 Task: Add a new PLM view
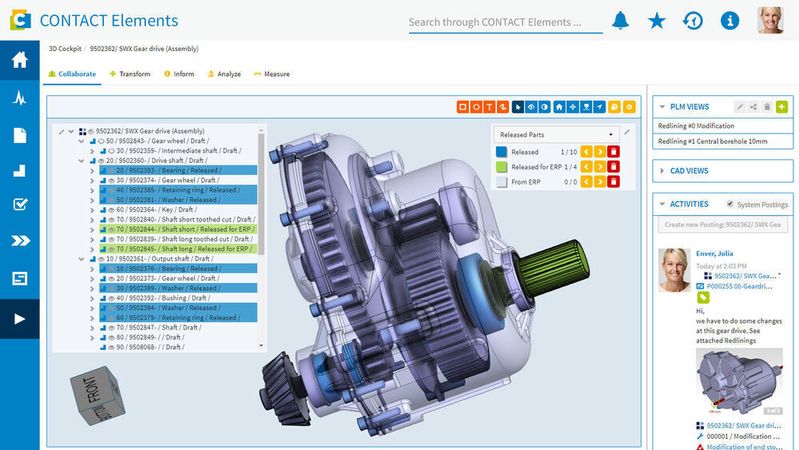[782, 107]
